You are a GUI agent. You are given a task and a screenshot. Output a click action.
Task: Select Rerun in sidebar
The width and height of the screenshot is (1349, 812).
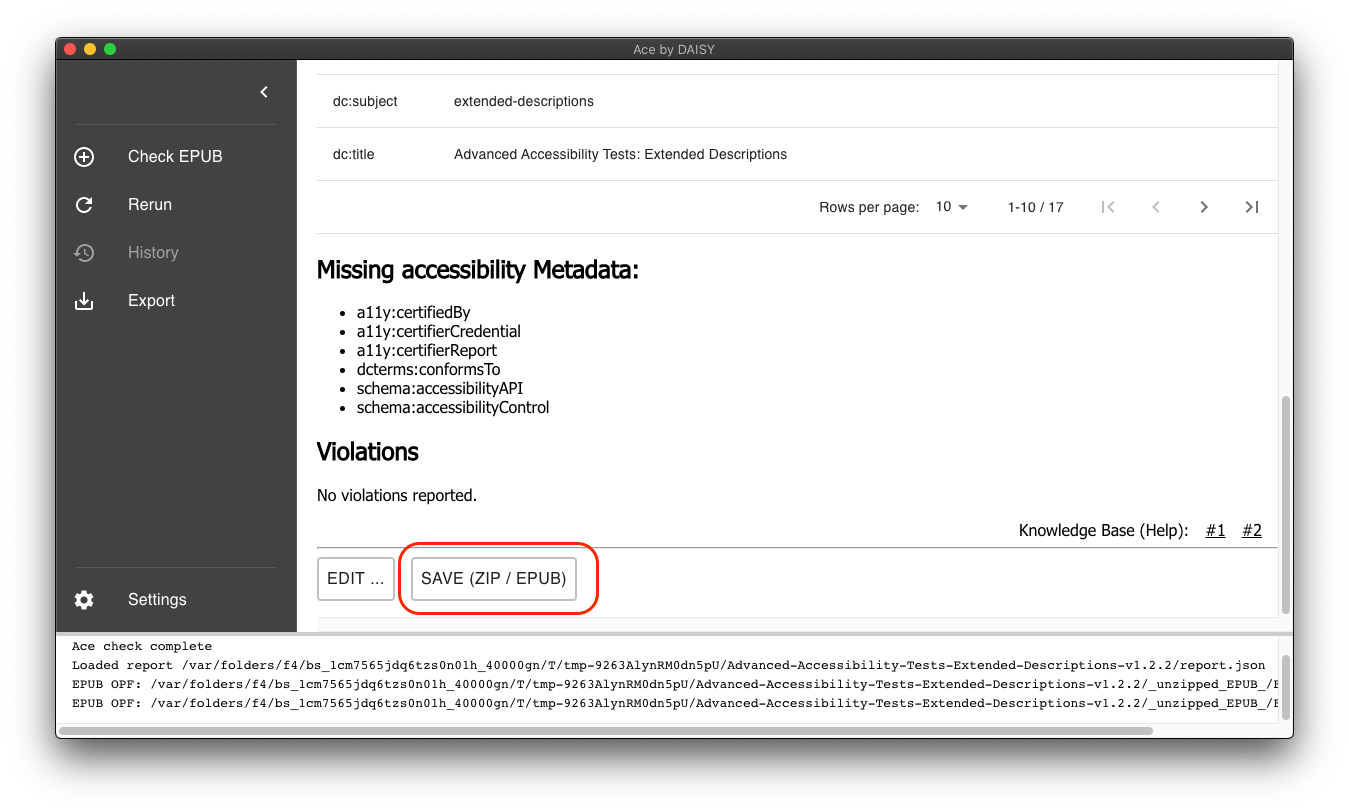[150, 205]
